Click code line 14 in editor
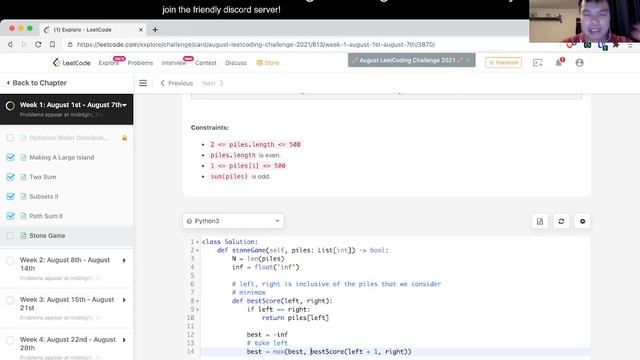 coord(396,352)
